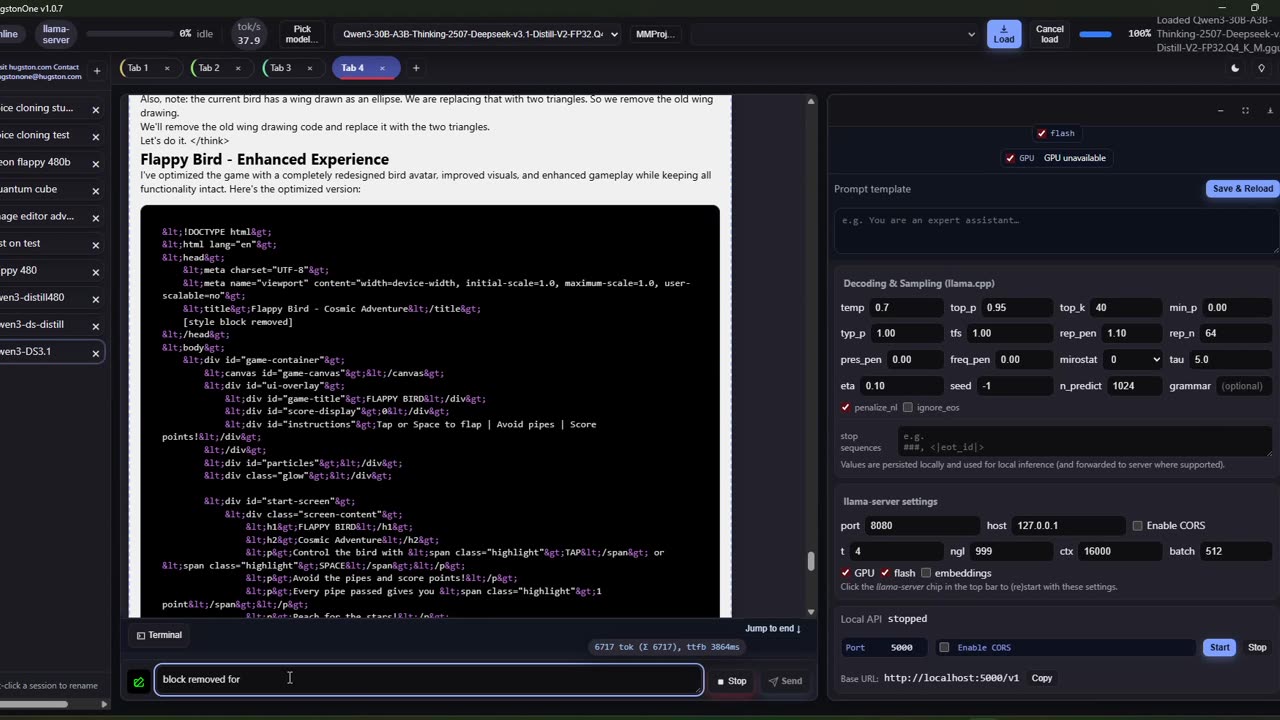Toggle dark mode moon icon
The image size is (1280, 720).
pyautogui.click(x=1235, y=68)
